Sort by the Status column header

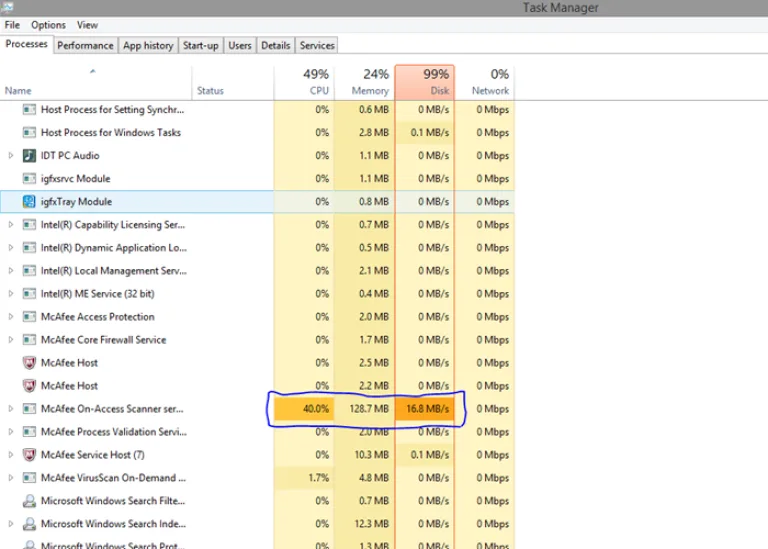click(233, 83)
